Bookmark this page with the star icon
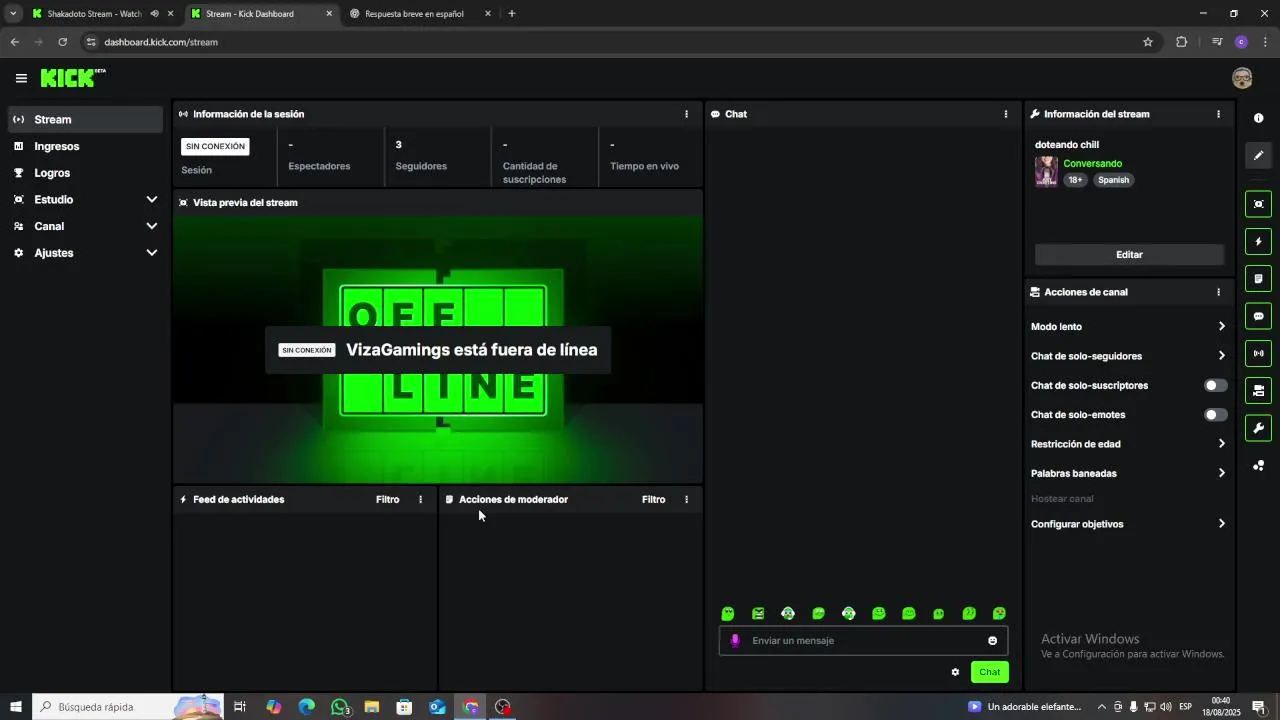 coord(1148,42)
